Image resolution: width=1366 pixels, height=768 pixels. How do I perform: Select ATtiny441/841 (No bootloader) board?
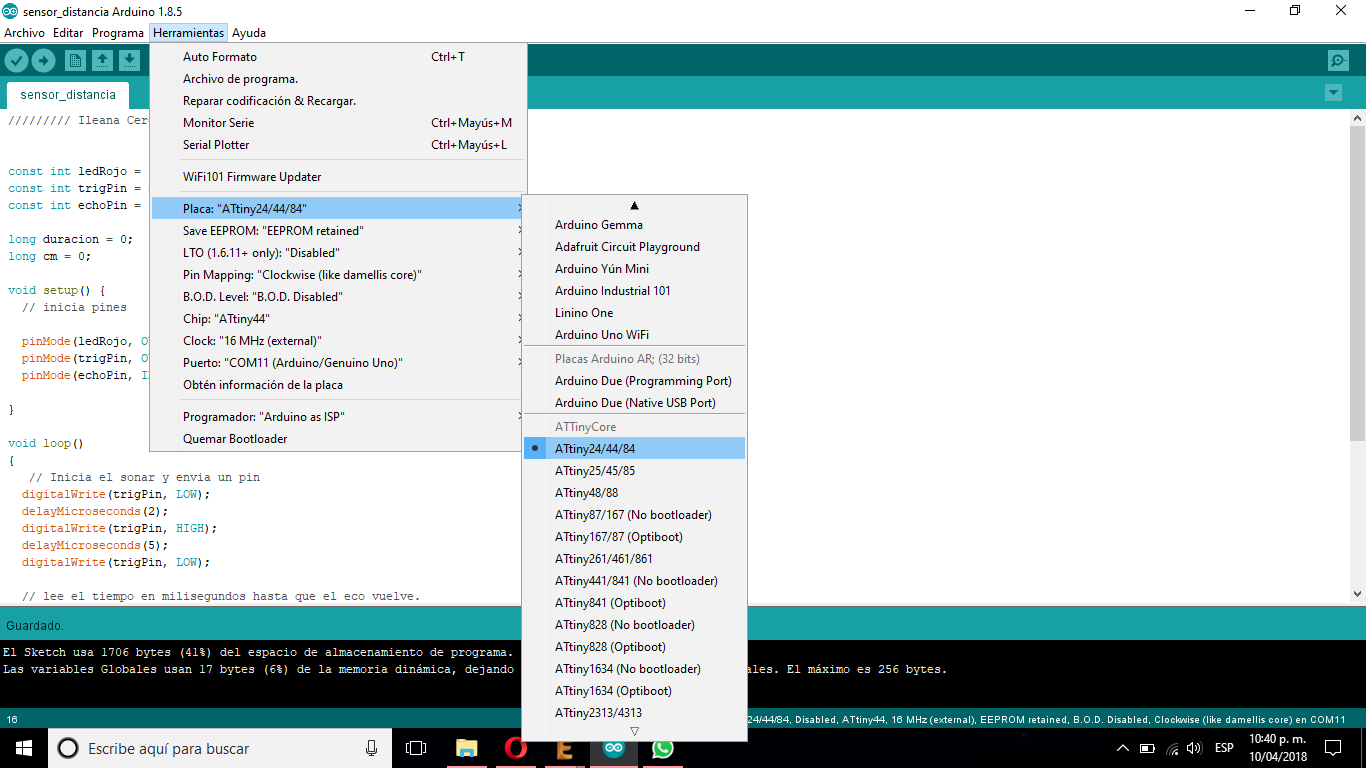[x=634, y=581]
